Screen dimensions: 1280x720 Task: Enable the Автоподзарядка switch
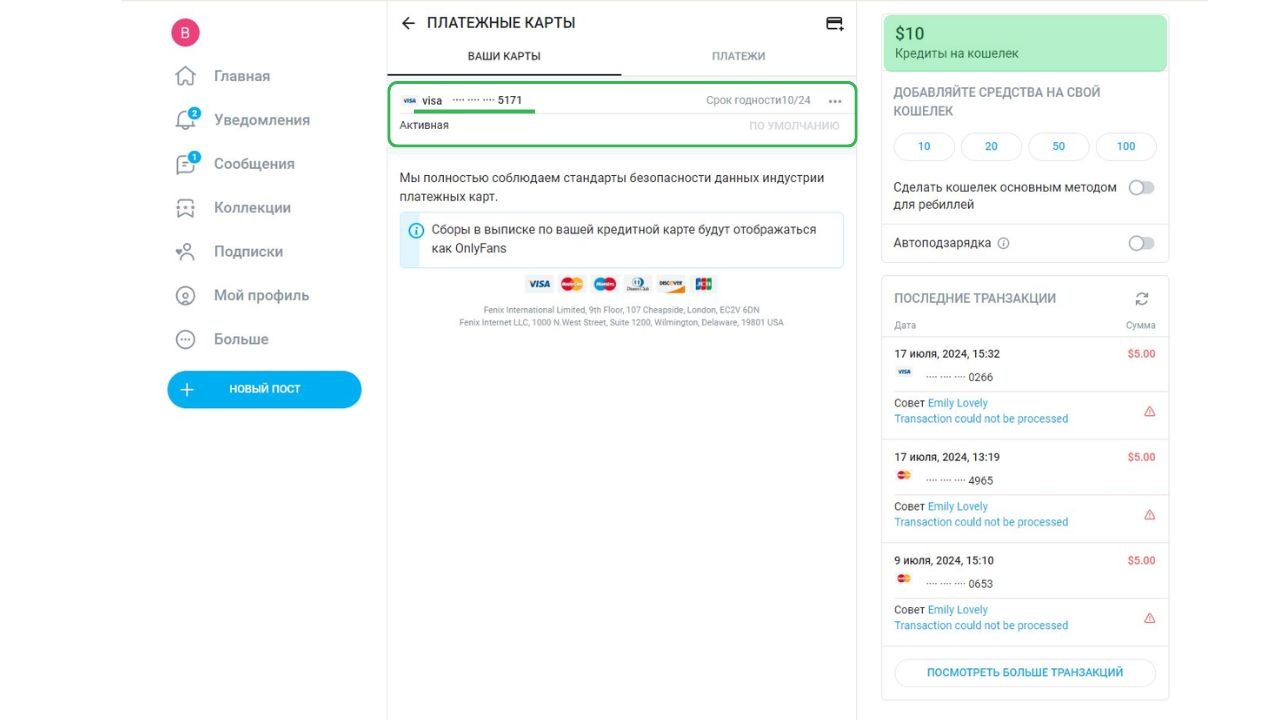click(x=1141, y=243)
